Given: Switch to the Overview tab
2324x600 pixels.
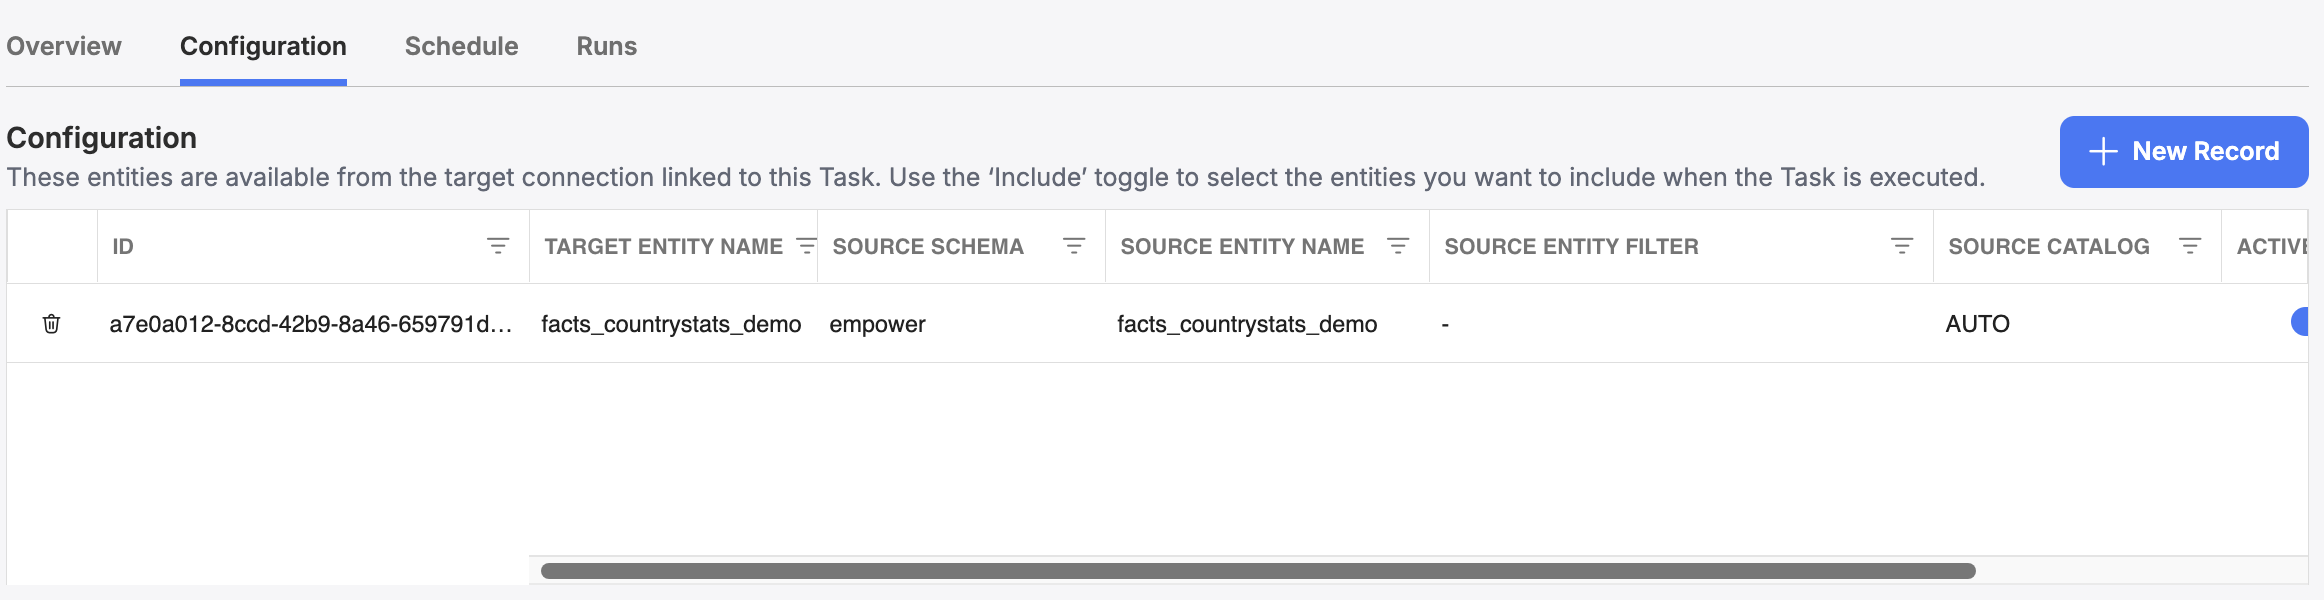Looking at the screenshot, I should pos(64,46).
